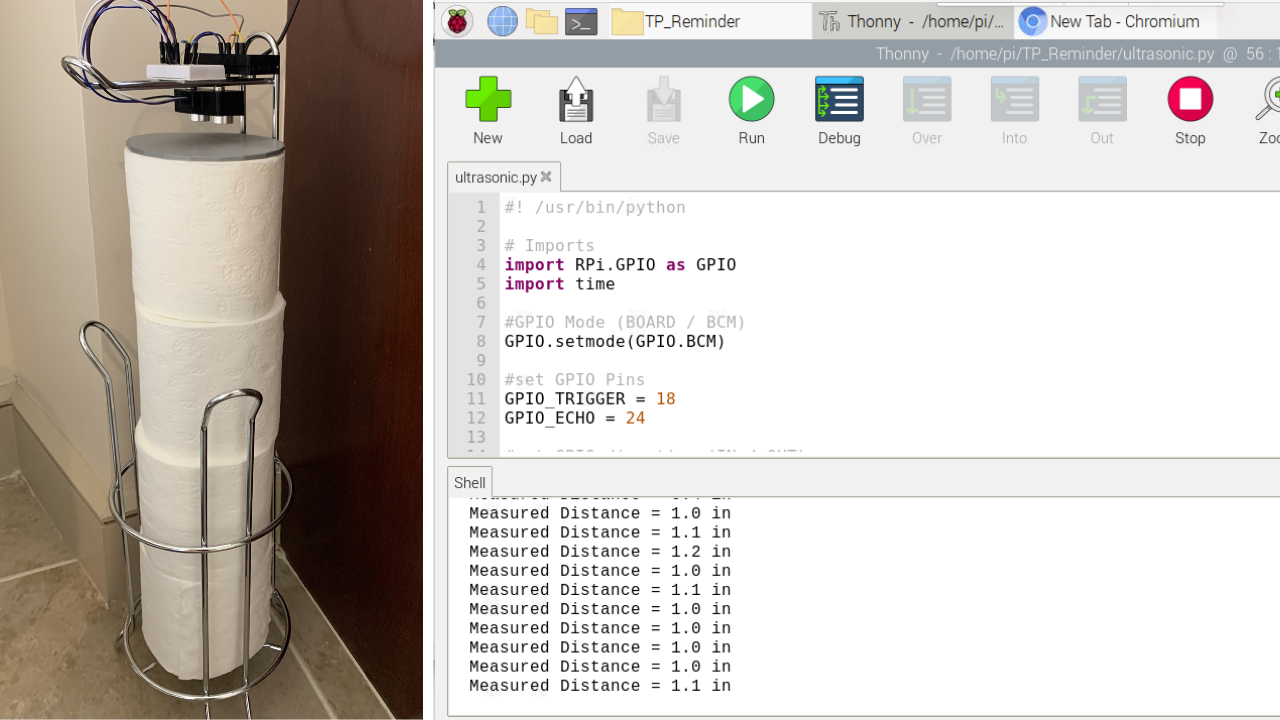Click the shebang /usr/bin/python line
The width and height of the screenshot is (1280, 720).
pyautogui.click(x=595, y=207)
